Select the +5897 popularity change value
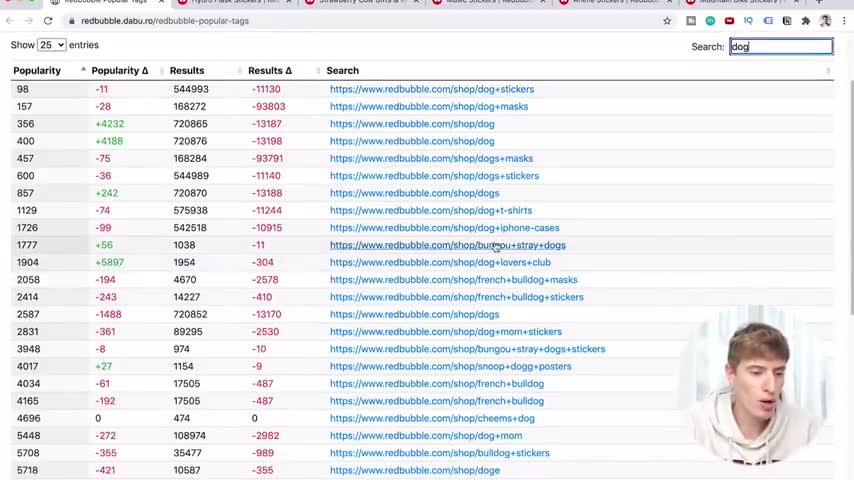854x480 pixels. (109, 262)
